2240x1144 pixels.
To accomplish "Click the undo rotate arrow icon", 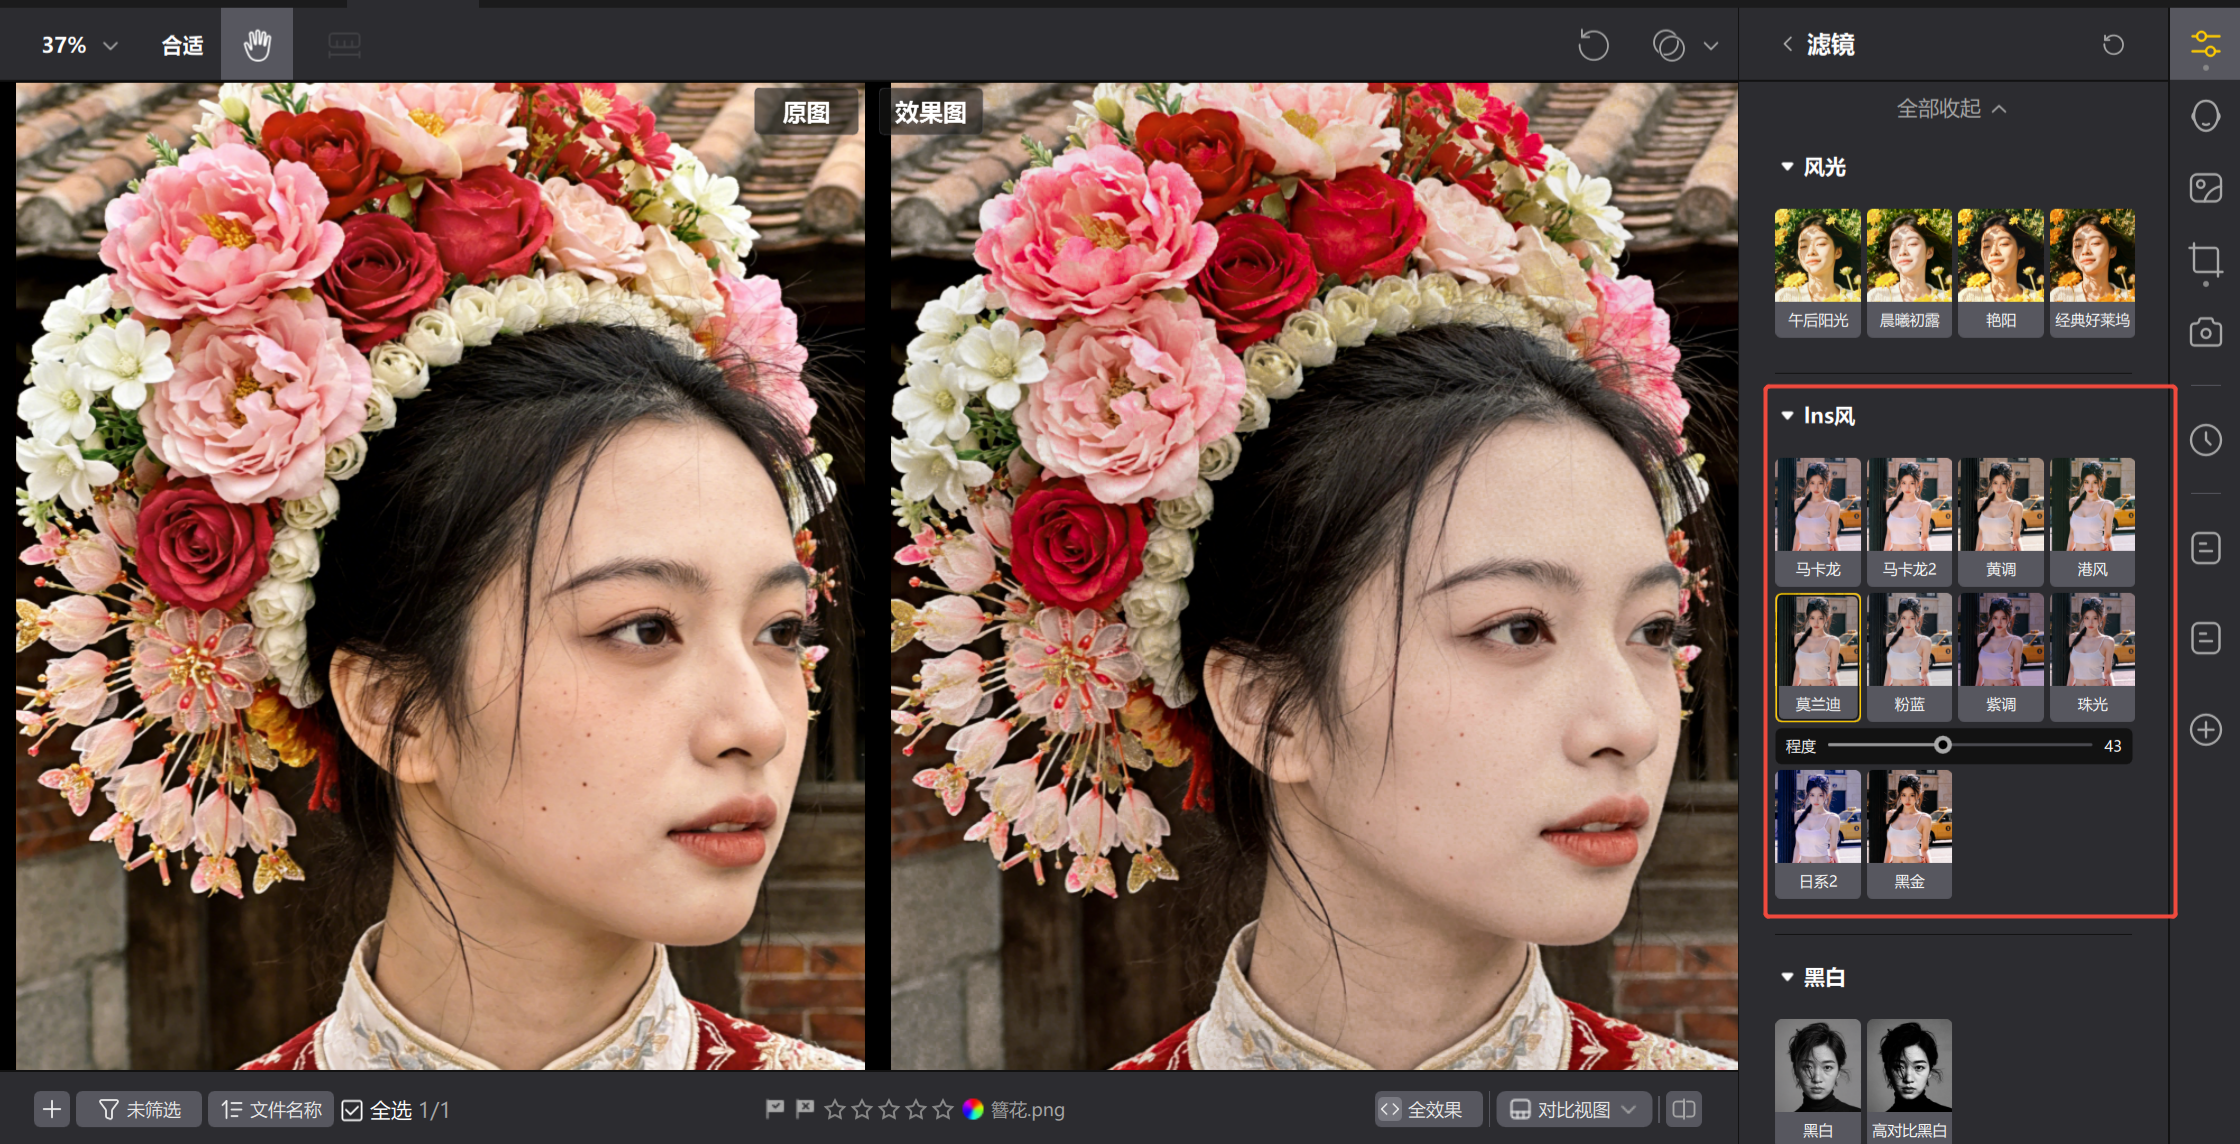I will point(1593,45).
